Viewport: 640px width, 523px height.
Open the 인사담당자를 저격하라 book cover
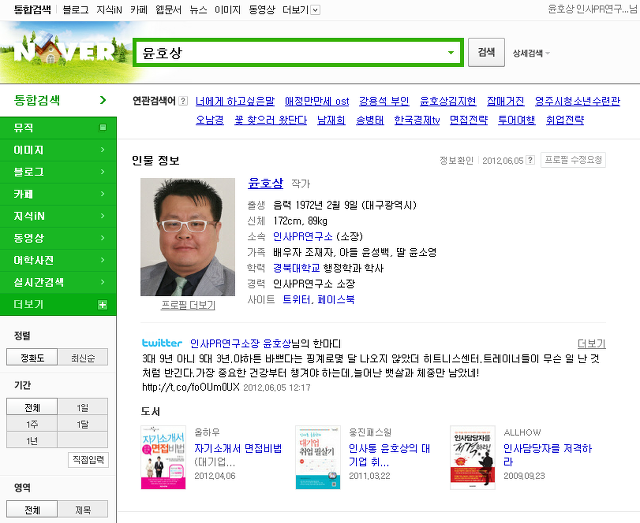click(473, 457)
